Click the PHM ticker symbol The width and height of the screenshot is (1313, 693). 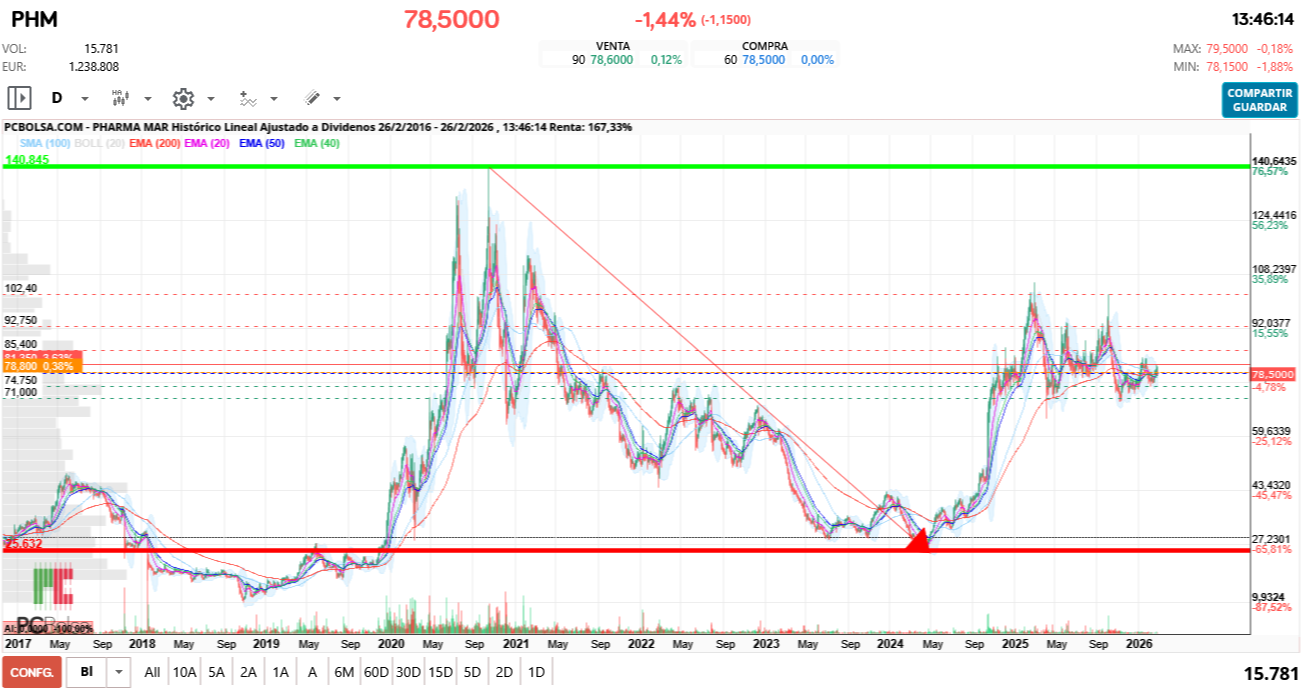click(x=33, y=19)
